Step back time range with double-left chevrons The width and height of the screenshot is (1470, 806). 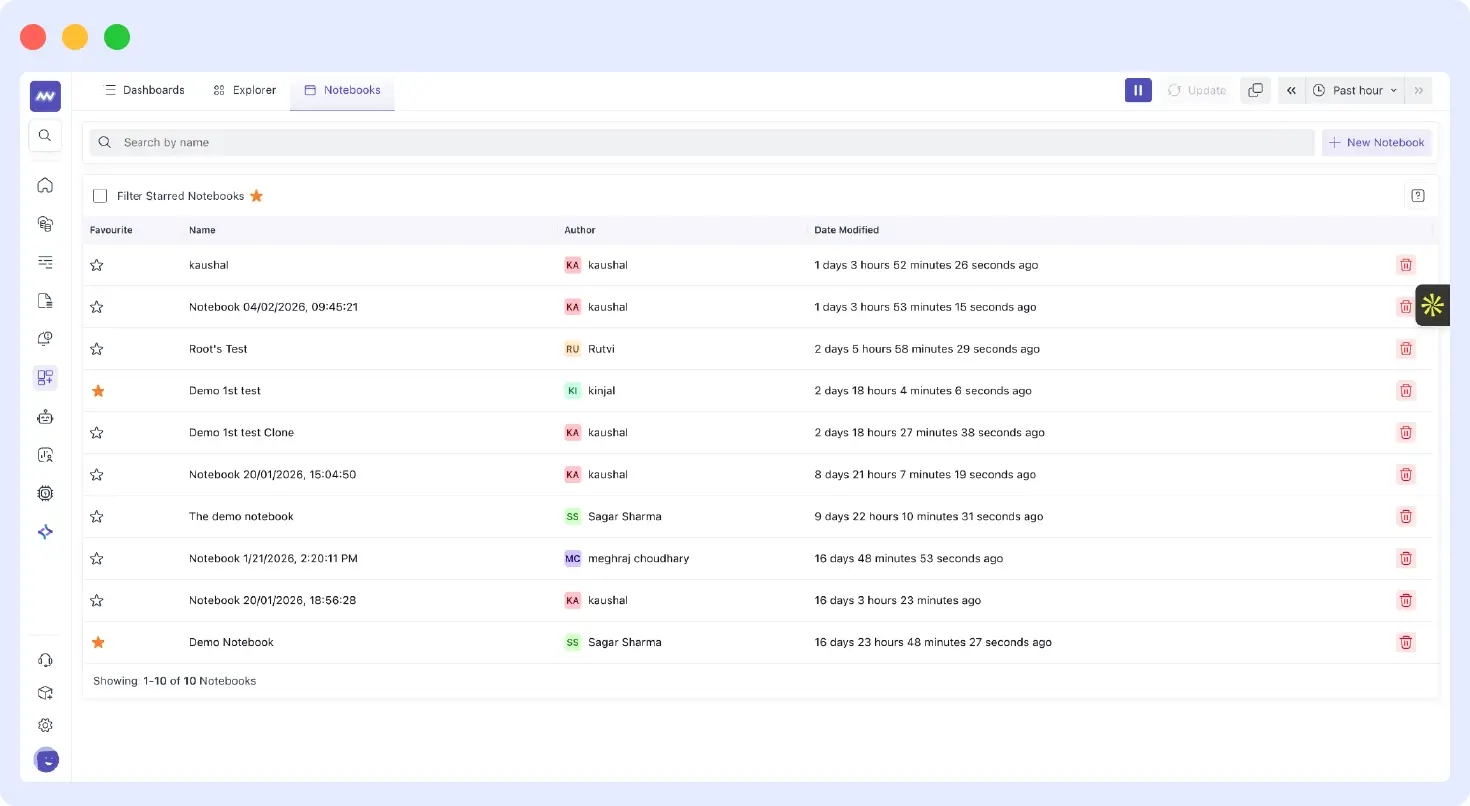pyautogui.click(x=1291, y=90)
